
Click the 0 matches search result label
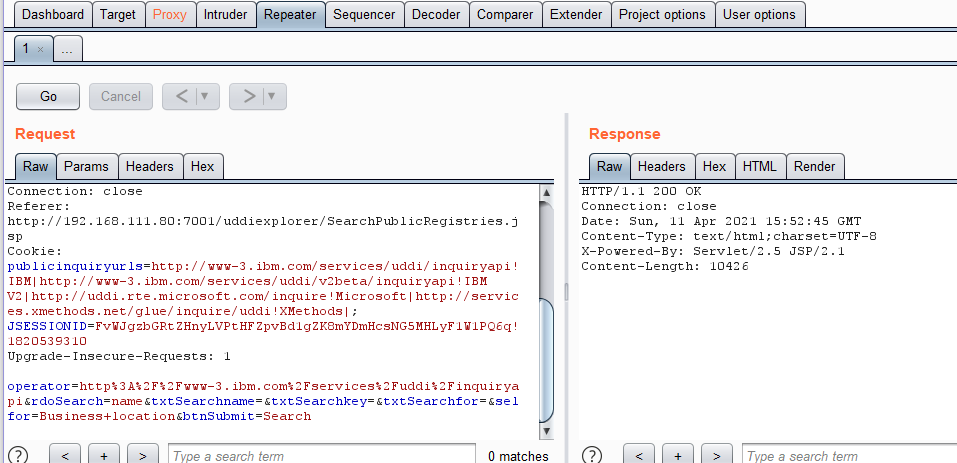tap(518, 456)
